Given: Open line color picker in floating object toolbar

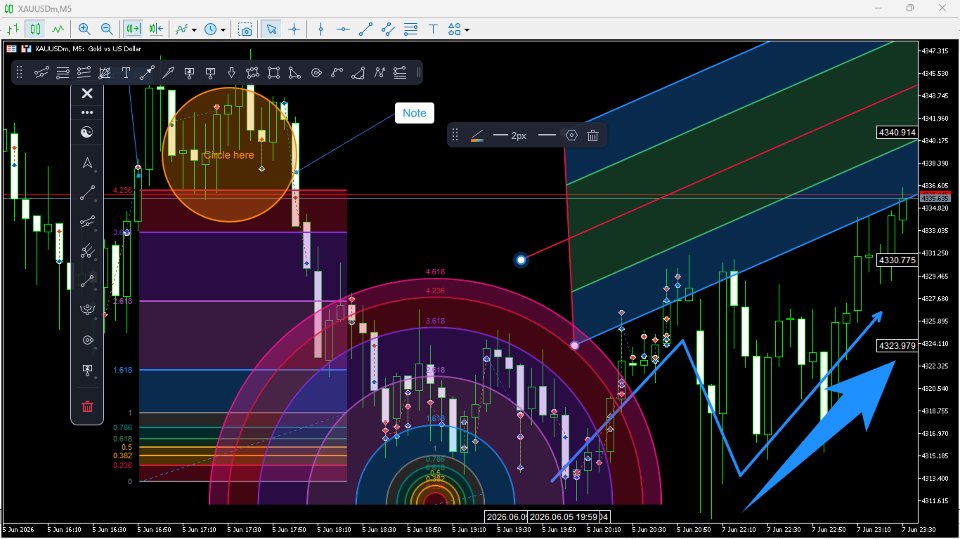Looking at the screenshot, I should [x=477, y=136].
